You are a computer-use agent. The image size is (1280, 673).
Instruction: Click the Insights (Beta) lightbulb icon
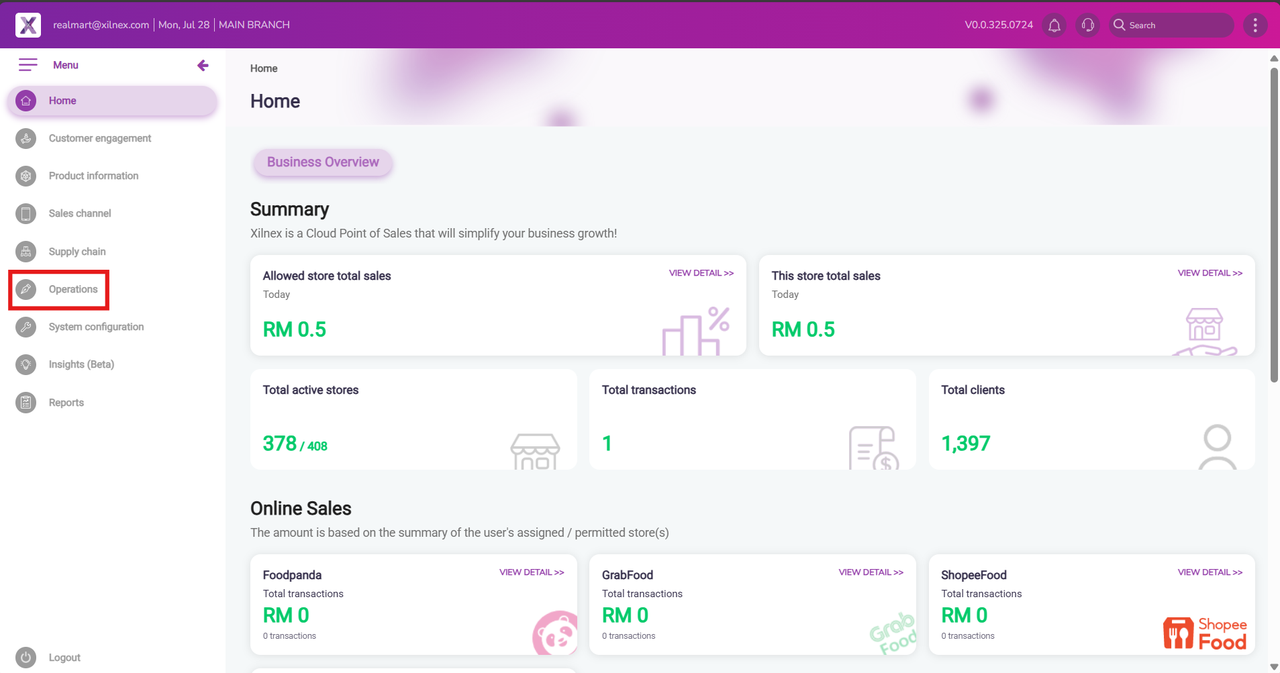[26, 364]
